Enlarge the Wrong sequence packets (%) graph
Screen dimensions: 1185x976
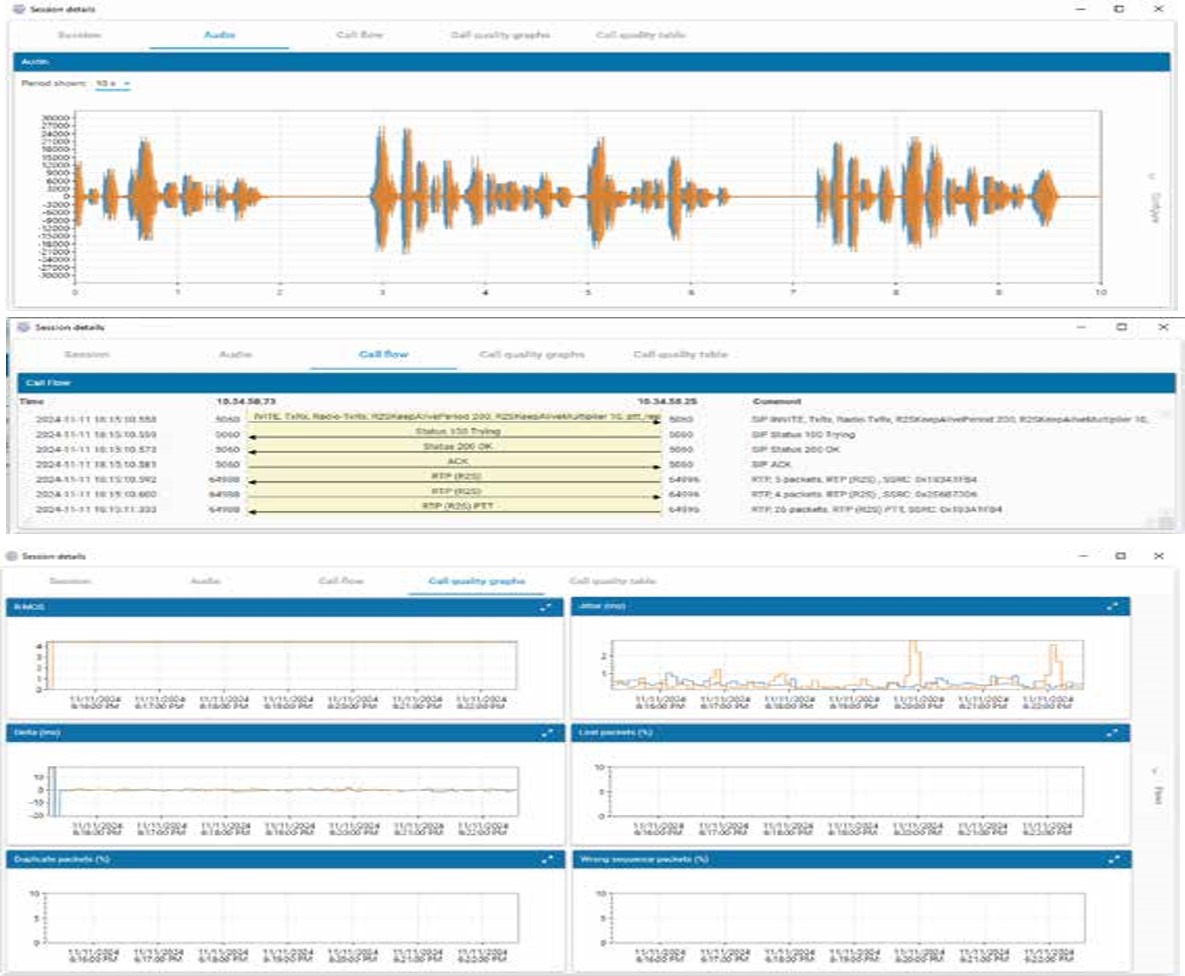point(1113,859)
